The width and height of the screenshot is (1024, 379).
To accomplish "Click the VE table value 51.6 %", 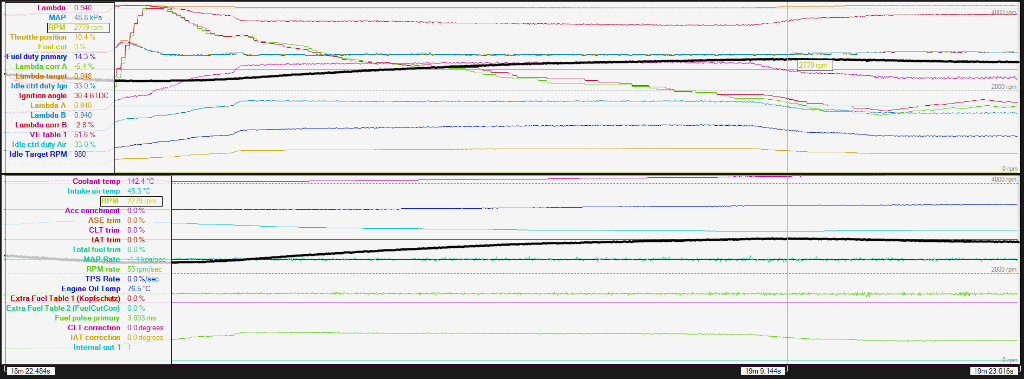I will 85,135.
